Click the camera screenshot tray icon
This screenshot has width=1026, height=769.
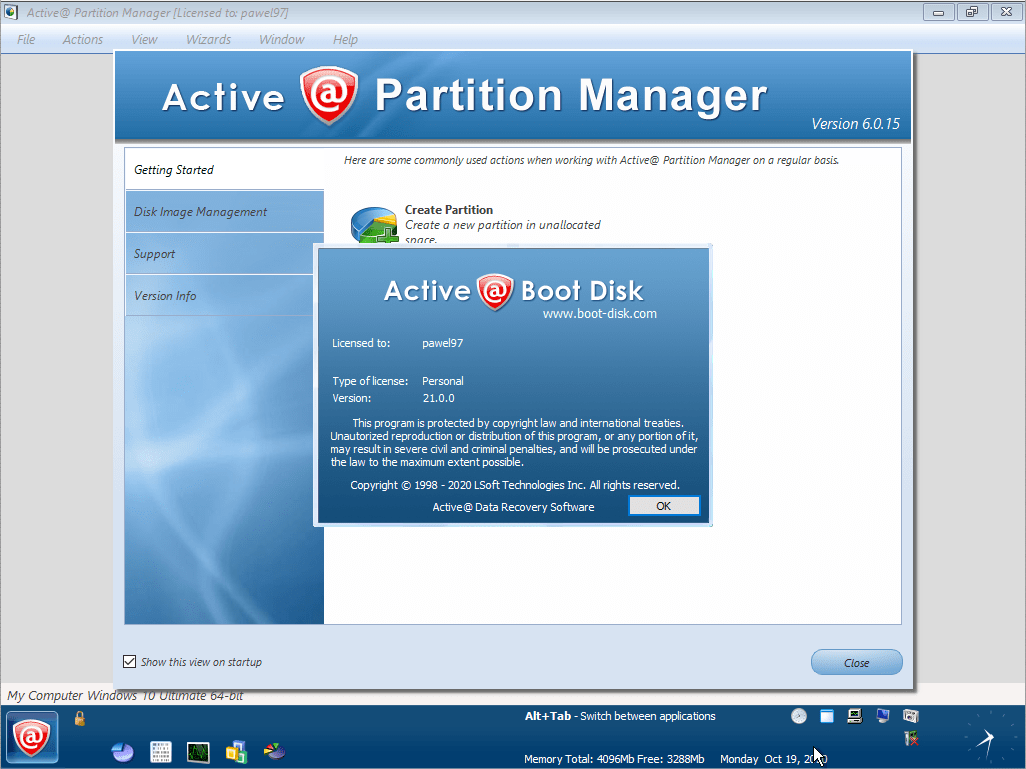(911, 716)
